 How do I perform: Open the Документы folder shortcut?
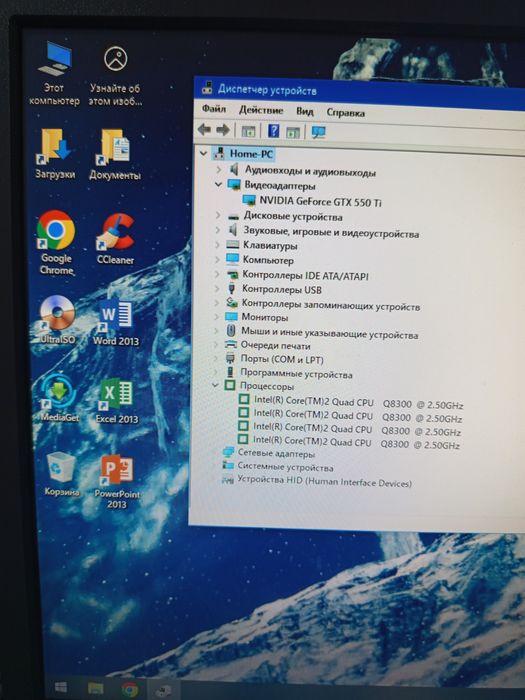pos(115,154)
